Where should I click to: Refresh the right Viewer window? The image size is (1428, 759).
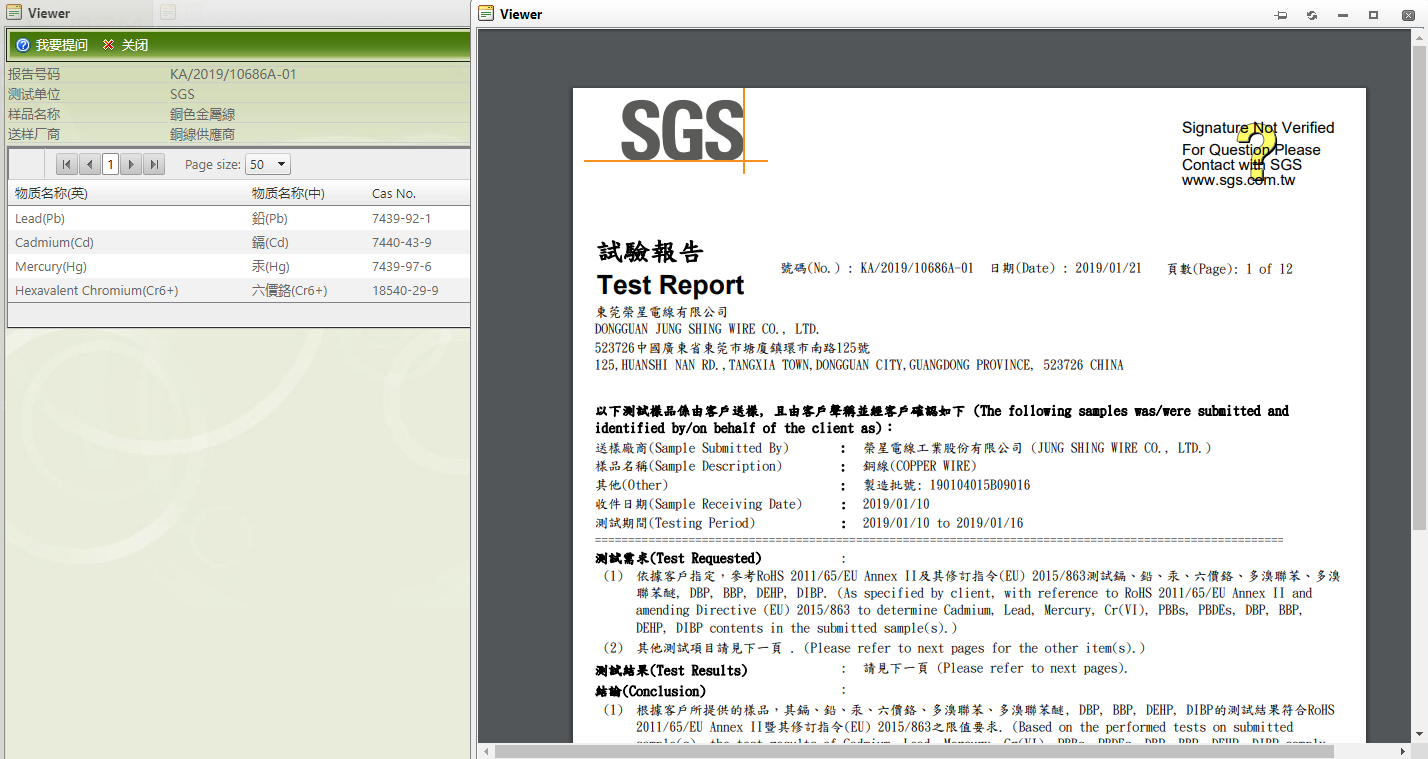point(1312,15)
